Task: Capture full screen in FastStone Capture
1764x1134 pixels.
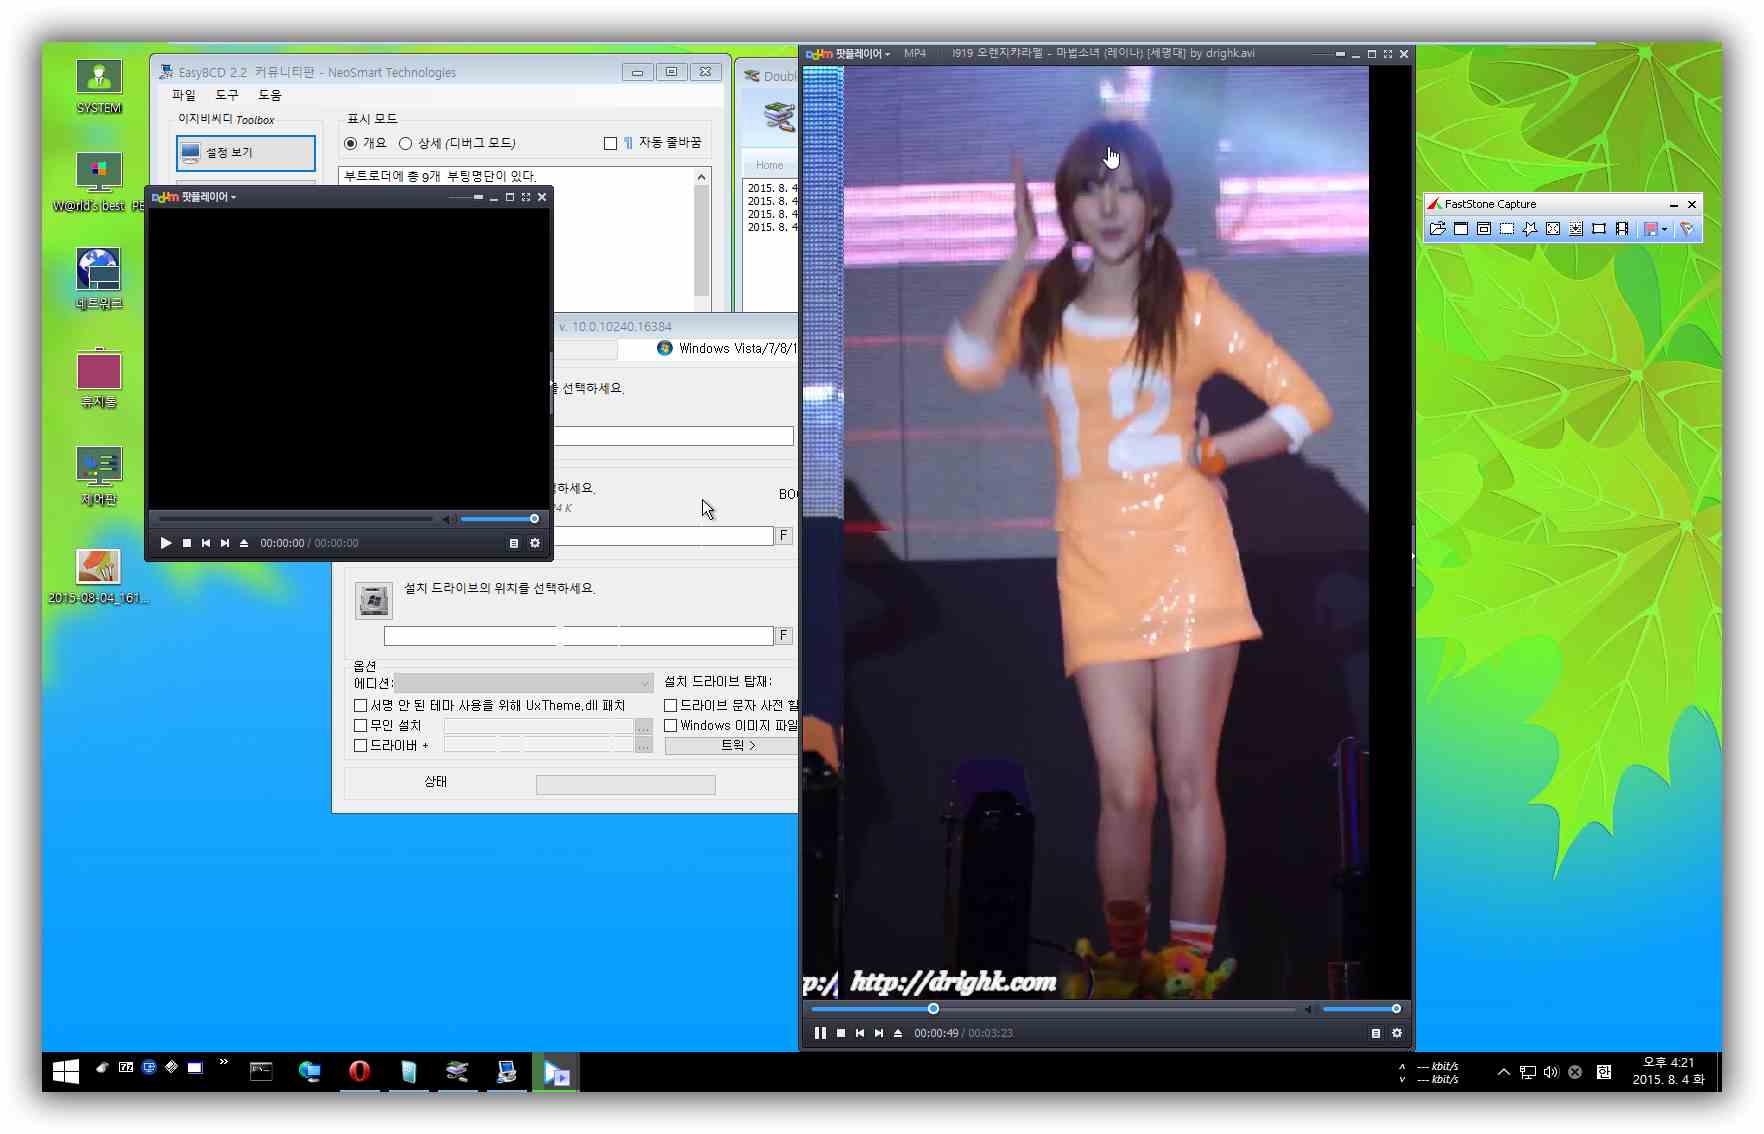Action: 1553,229
